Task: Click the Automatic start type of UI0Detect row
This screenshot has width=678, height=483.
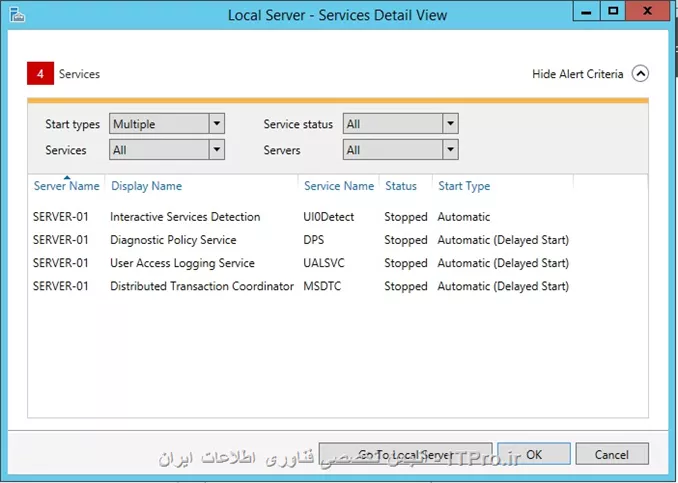Action: coord(464,217)
